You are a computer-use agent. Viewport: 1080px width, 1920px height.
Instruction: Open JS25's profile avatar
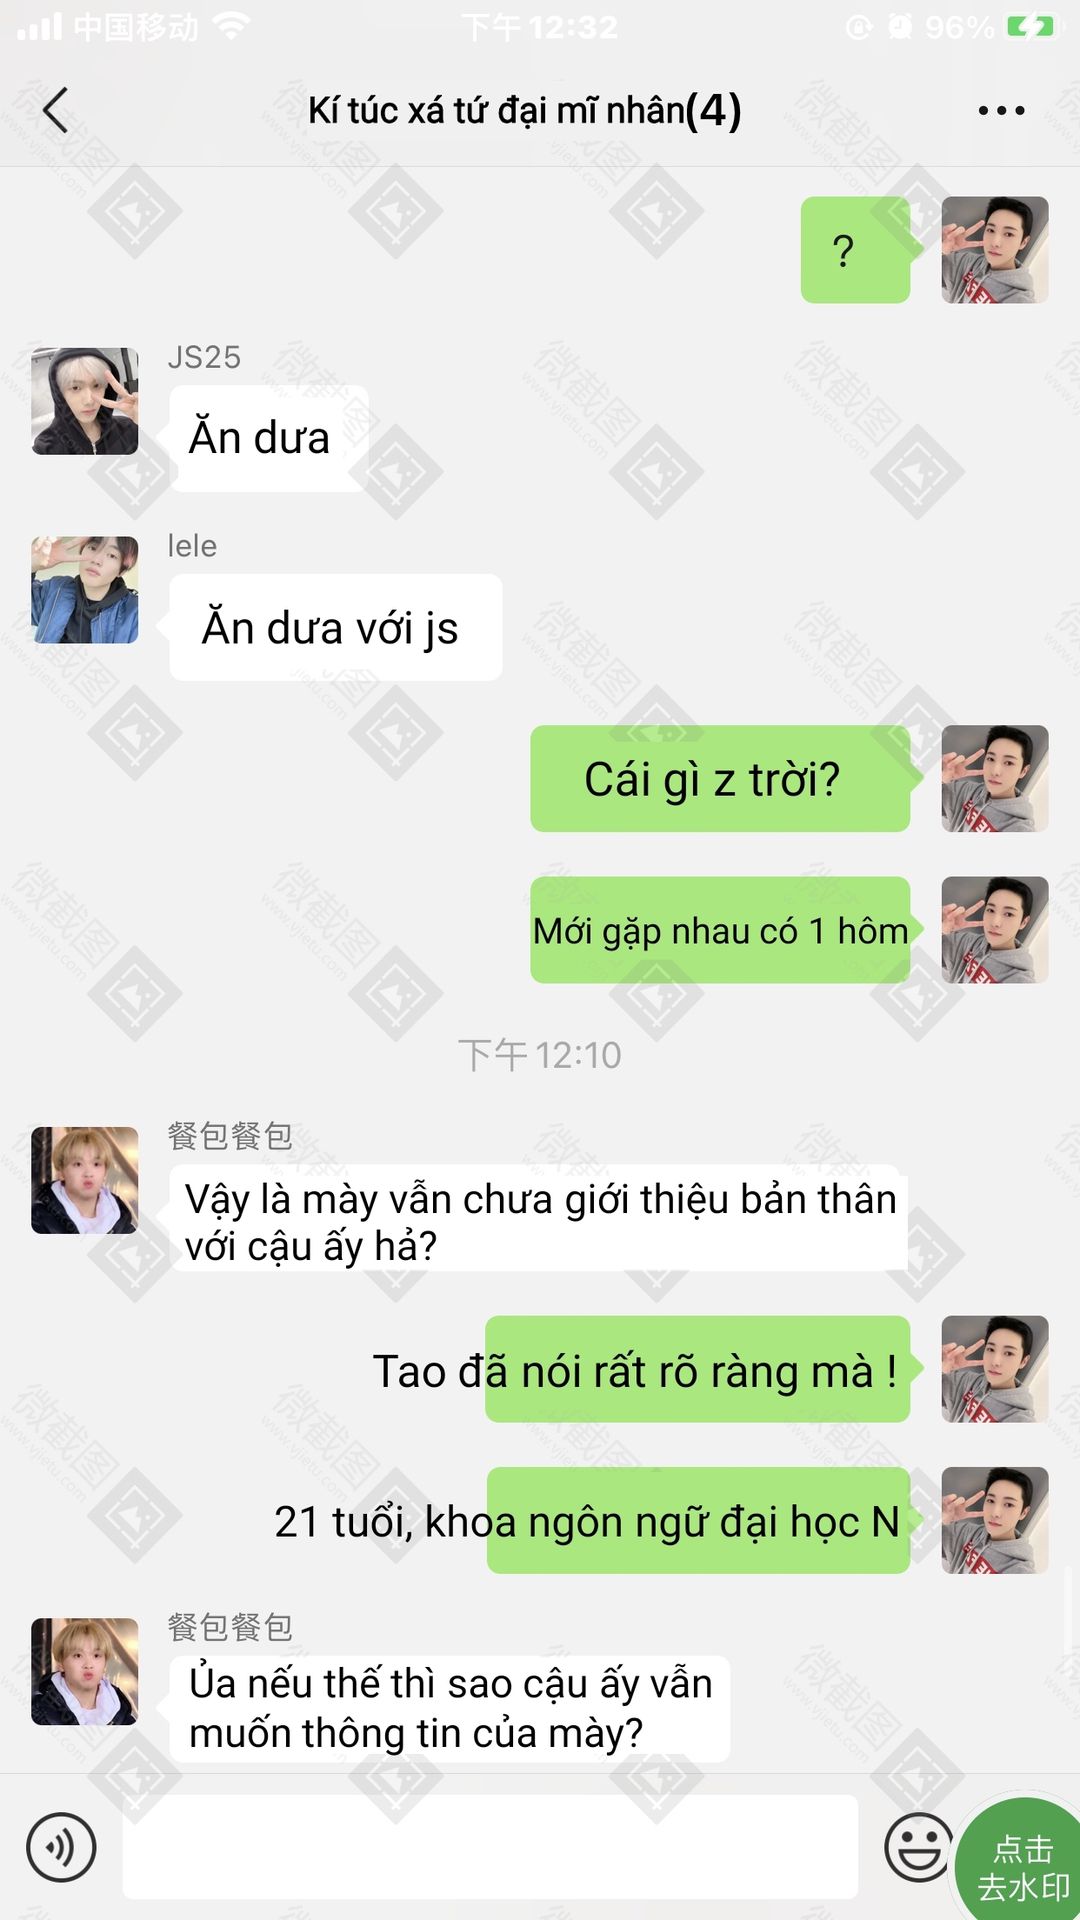[x=85, y=401]
